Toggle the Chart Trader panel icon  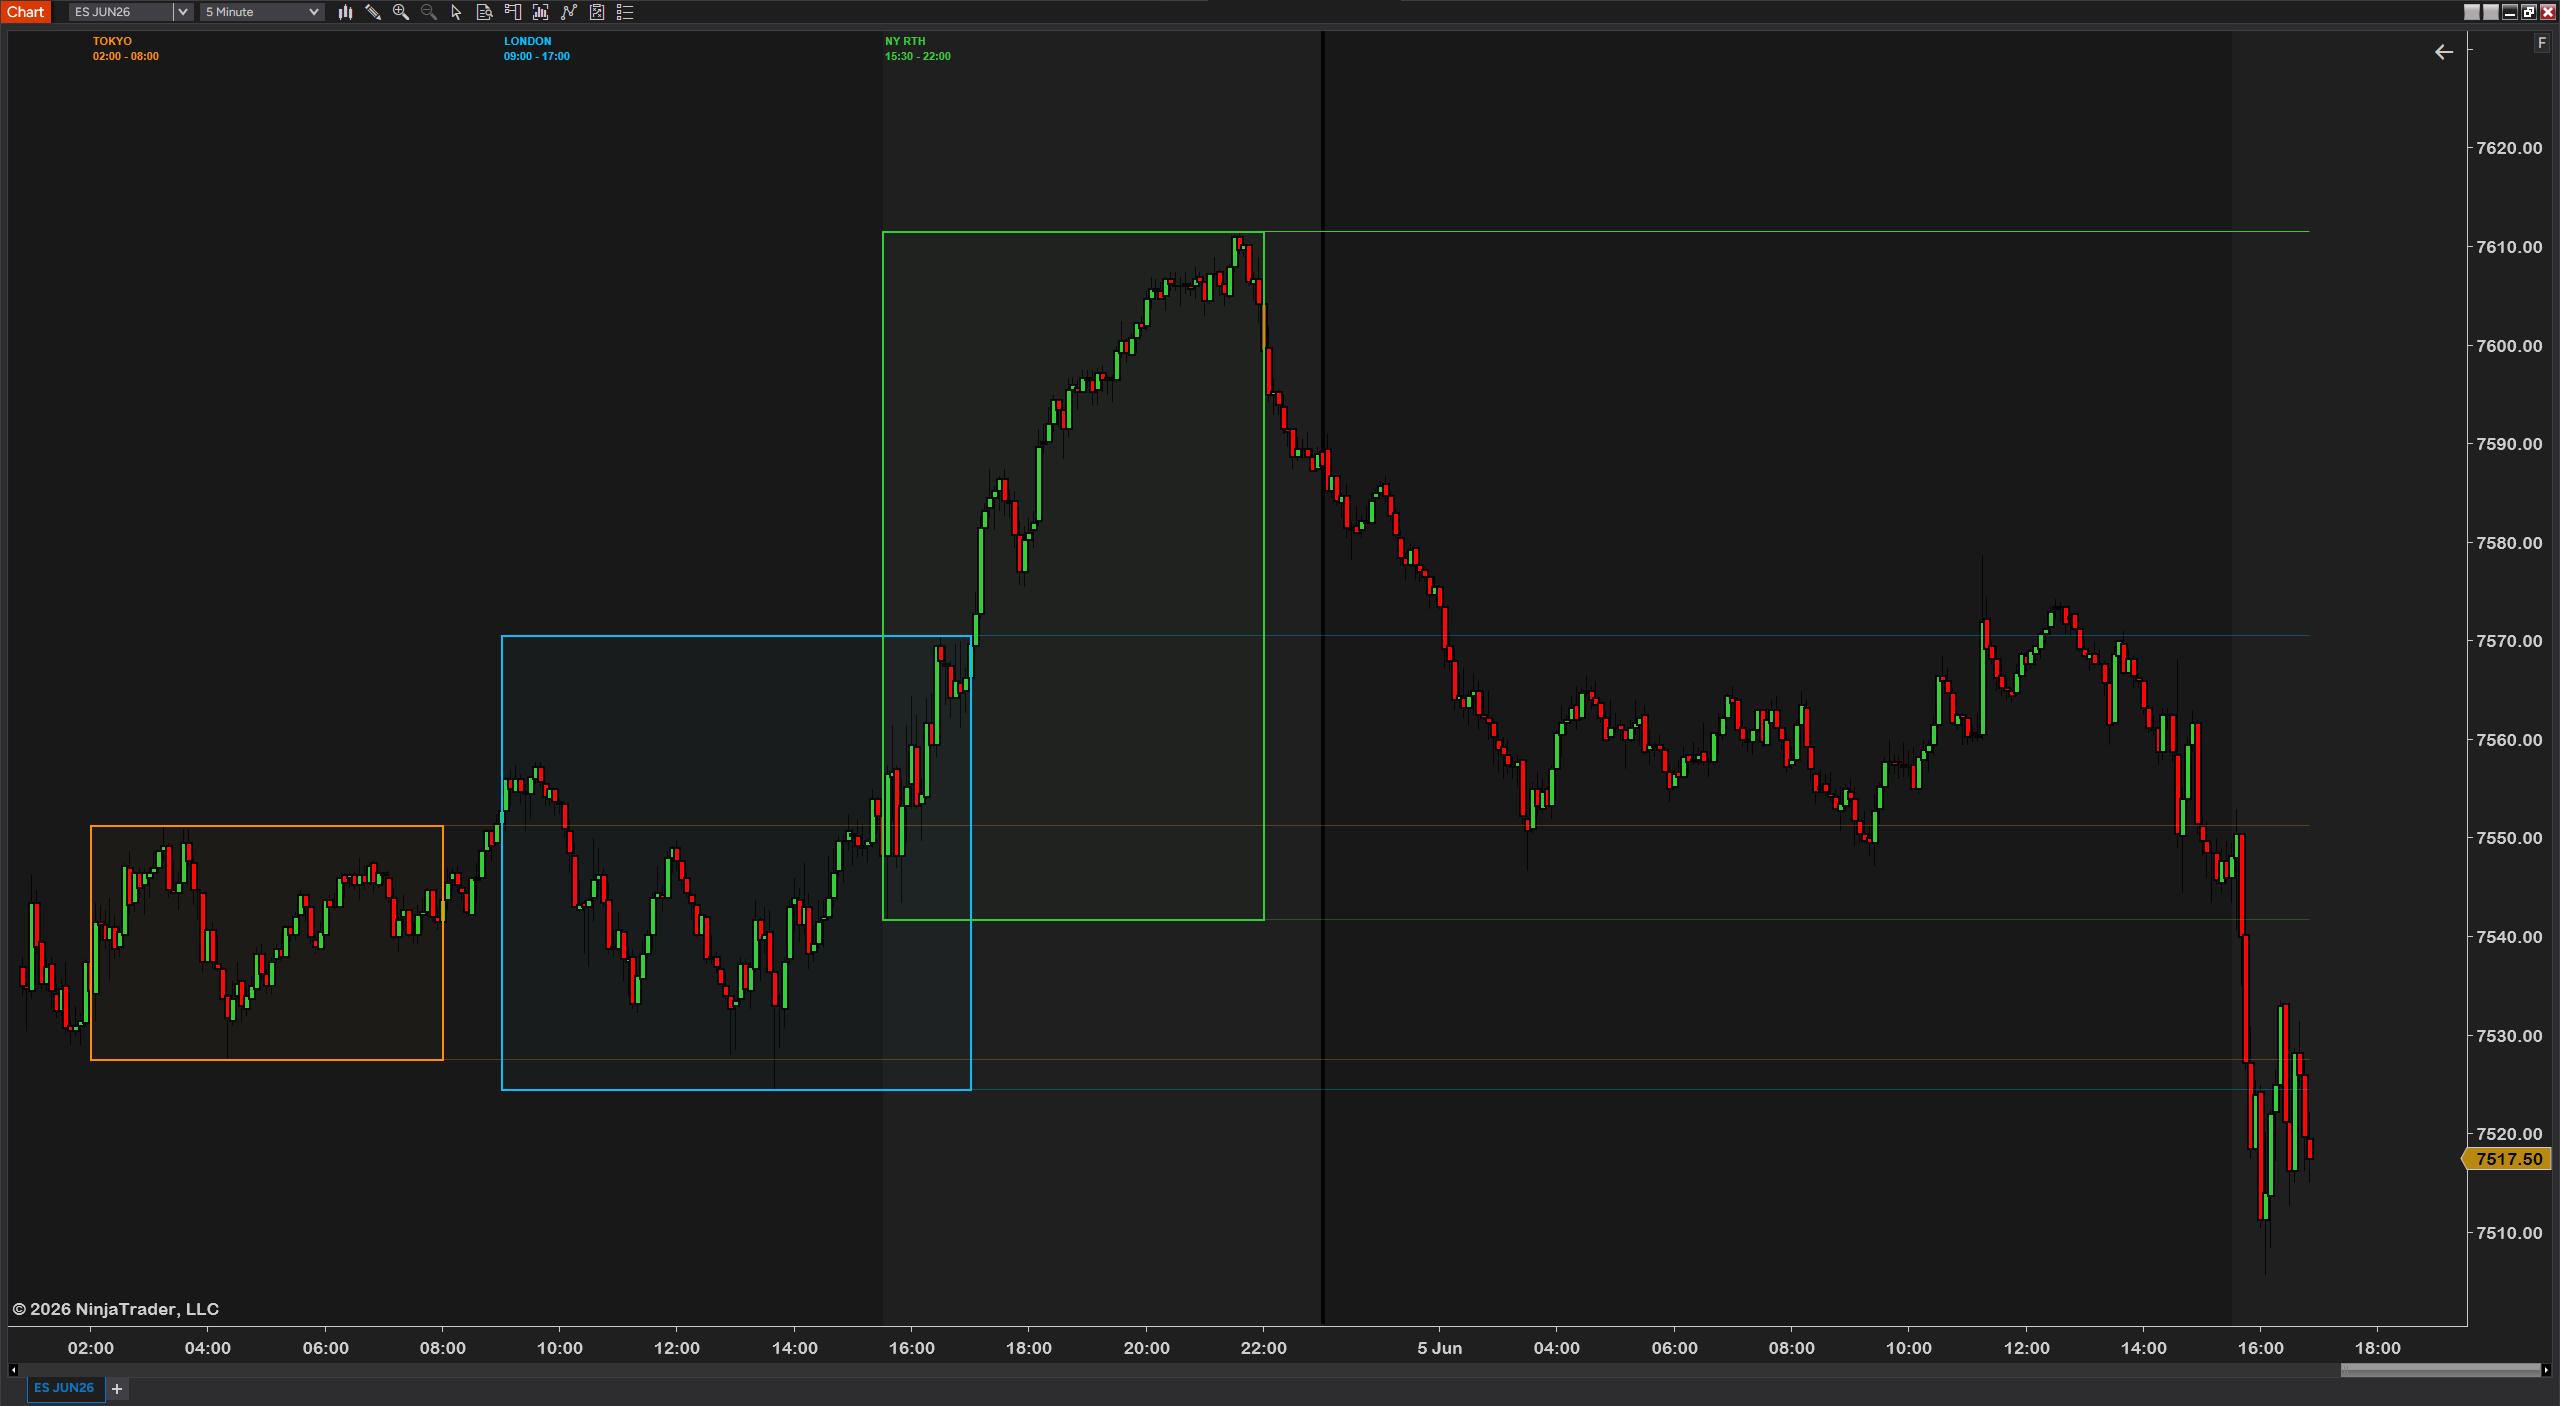(513, 12)
